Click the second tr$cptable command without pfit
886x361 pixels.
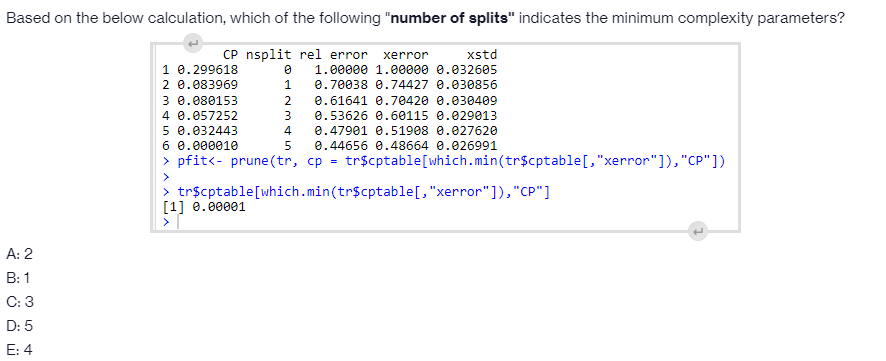356,192
